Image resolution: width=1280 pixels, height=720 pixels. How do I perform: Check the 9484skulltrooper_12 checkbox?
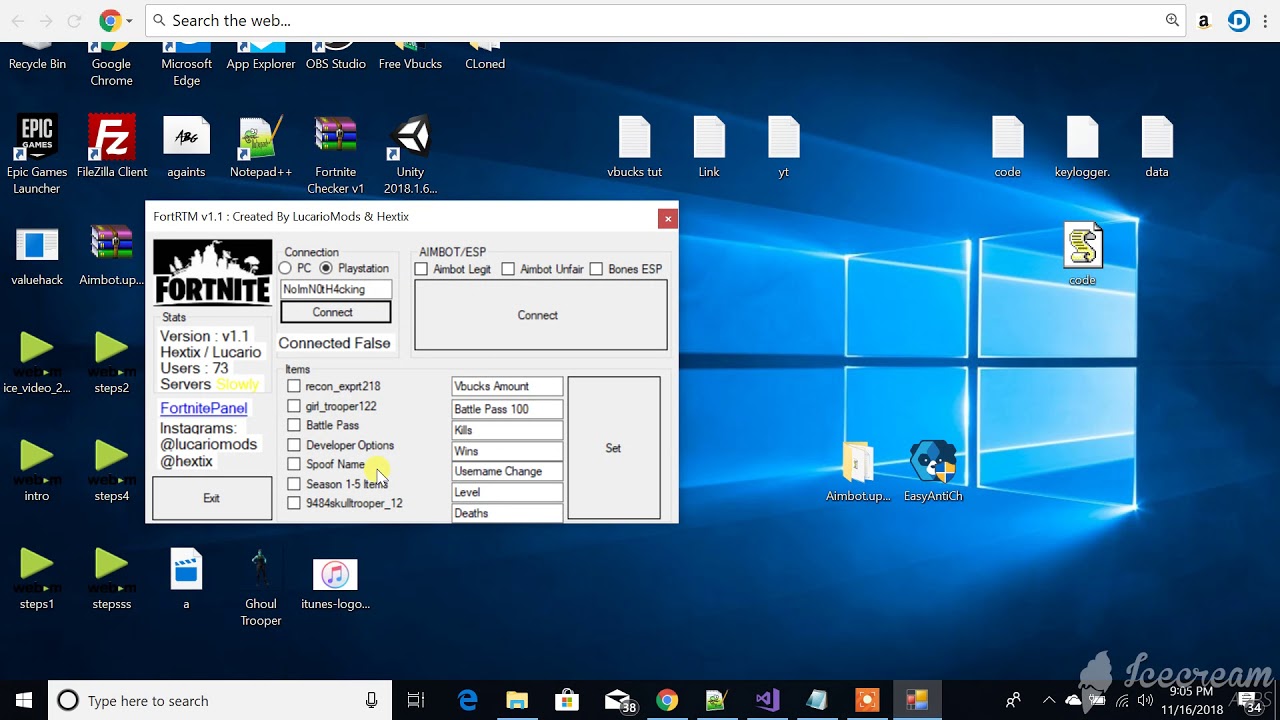pyautogui.click(x=294, y=503)
